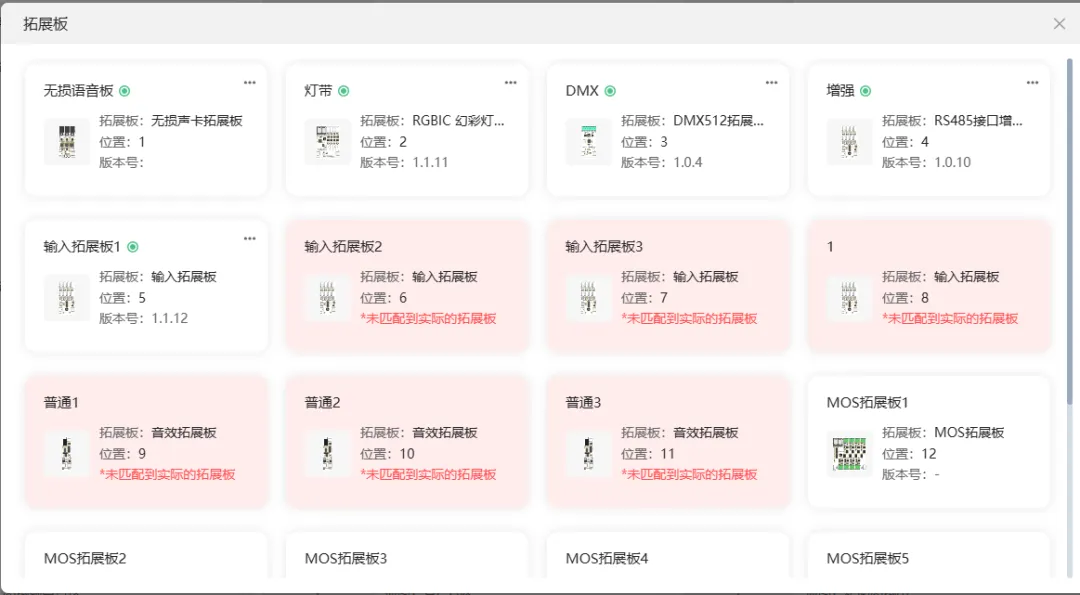Click green online status dot next to 灯带
Screen dimensions: 1080x595
click(344, 91)
